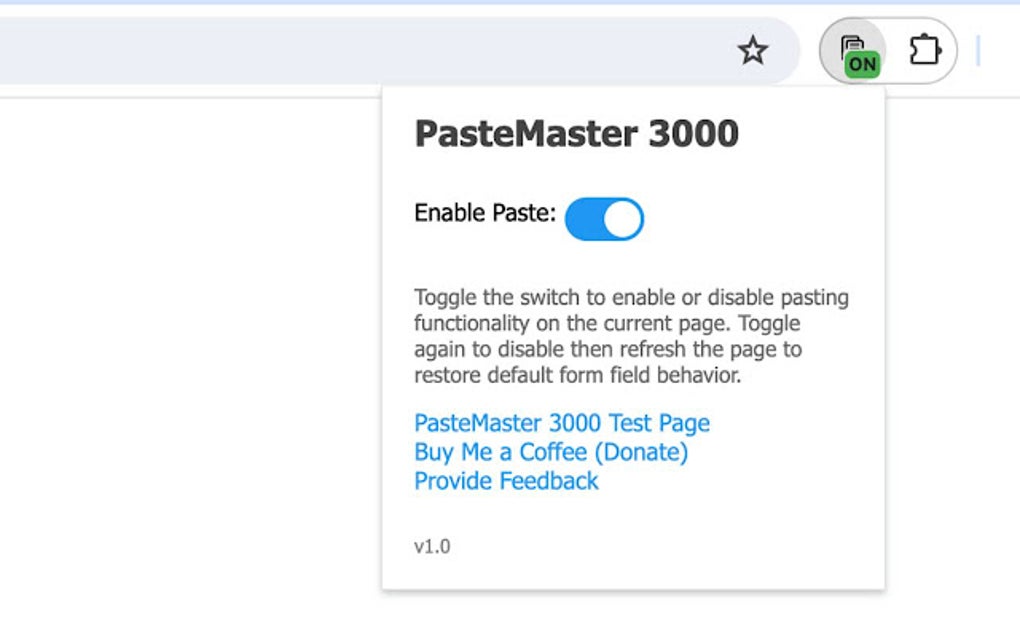Disable pasting via the blue toggle
Image resolution: width=1020 pixels, height=638 pixels.
(604, 218)
